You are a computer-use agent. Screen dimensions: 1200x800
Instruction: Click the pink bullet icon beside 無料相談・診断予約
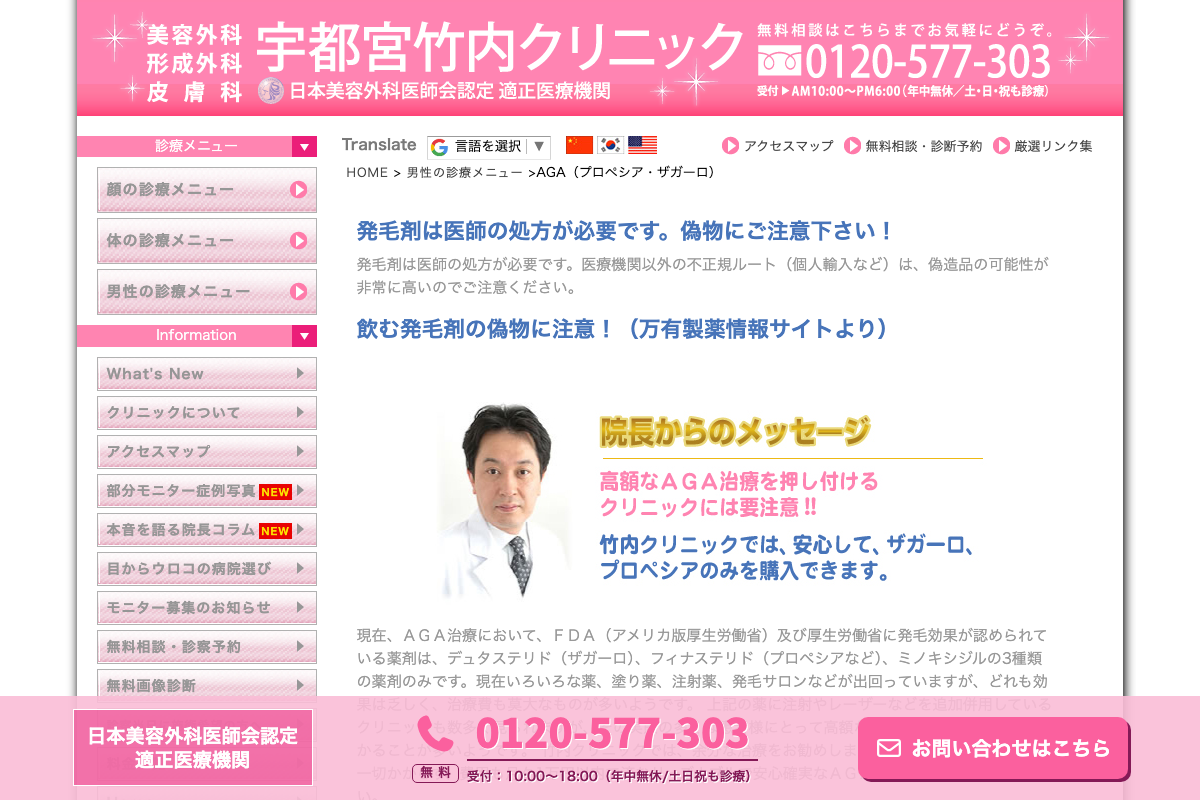point(852,146)
